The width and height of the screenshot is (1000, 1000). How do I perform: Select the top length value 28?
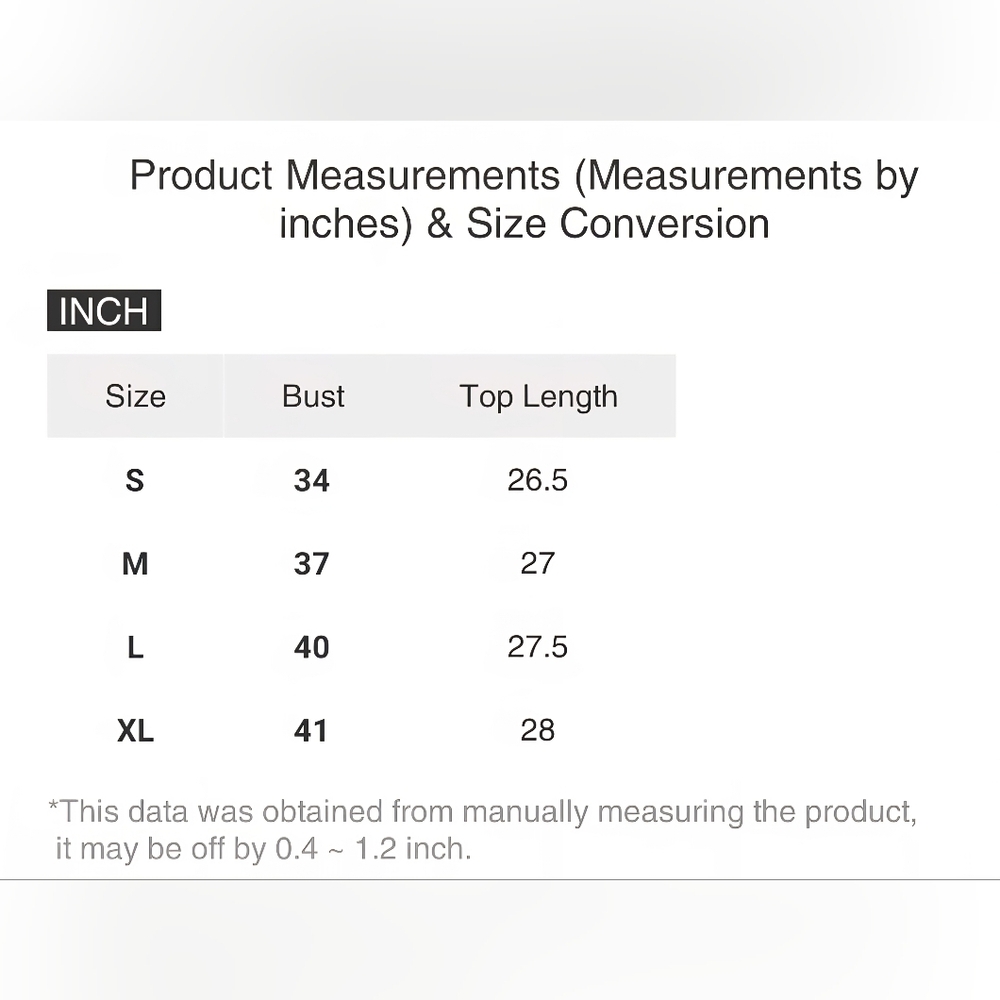(537, 731)
